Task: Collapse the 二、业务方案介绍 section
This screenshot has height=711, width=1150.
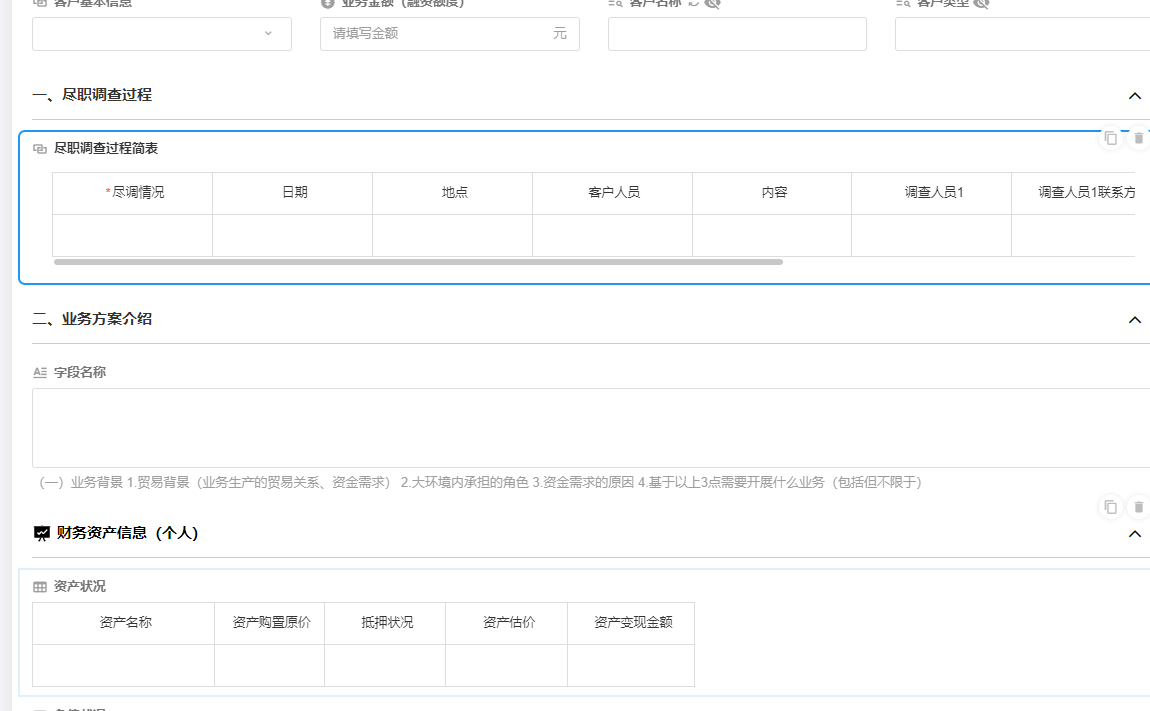Action: click(x=1134, y=320)
